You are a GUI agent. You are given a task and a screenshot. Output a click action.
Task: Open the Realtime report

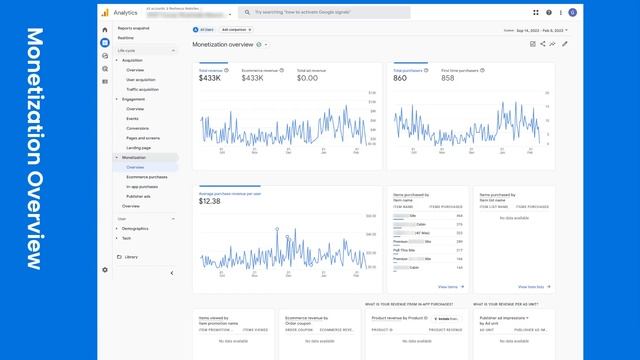point(126,38)
